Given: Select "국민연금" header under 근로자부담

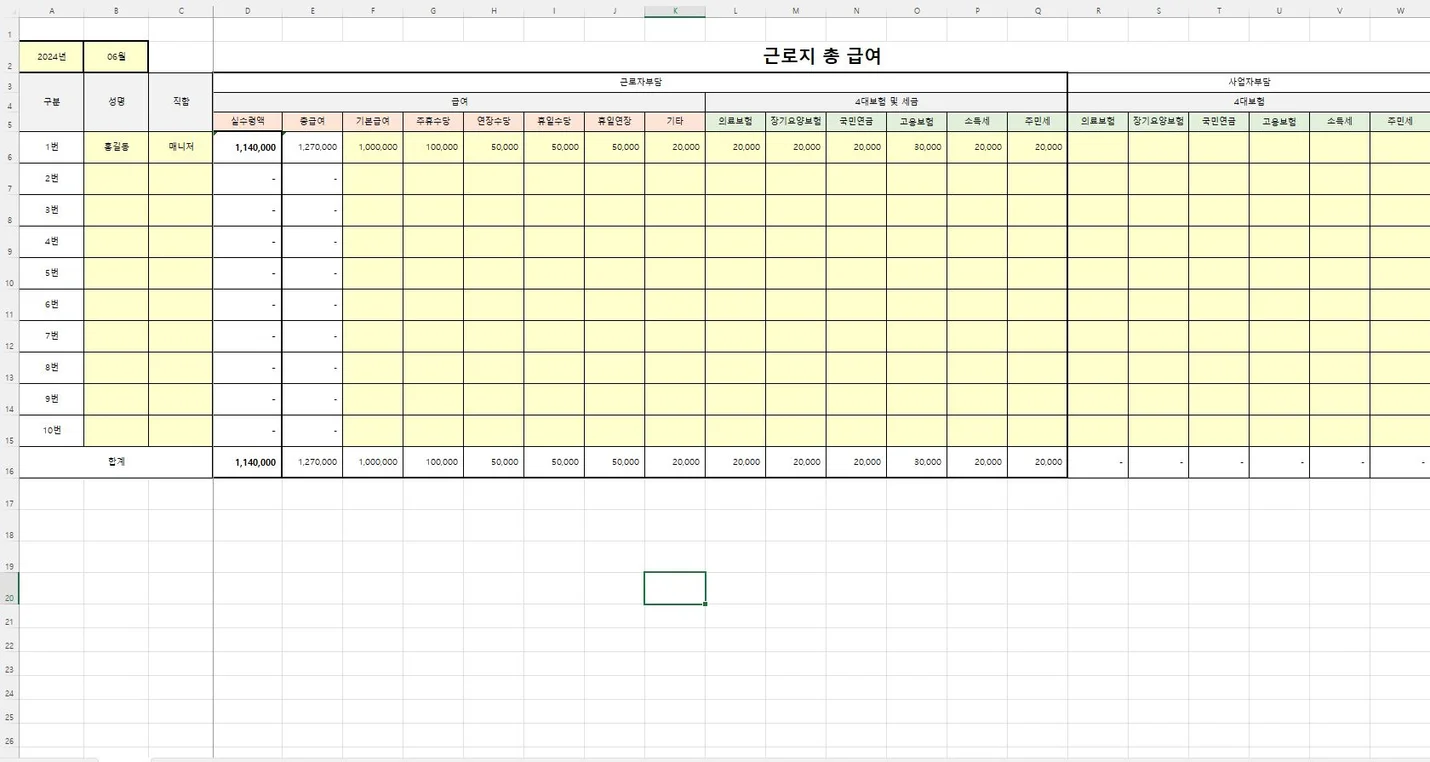Looking at the screenshot, I should (856, 121).
